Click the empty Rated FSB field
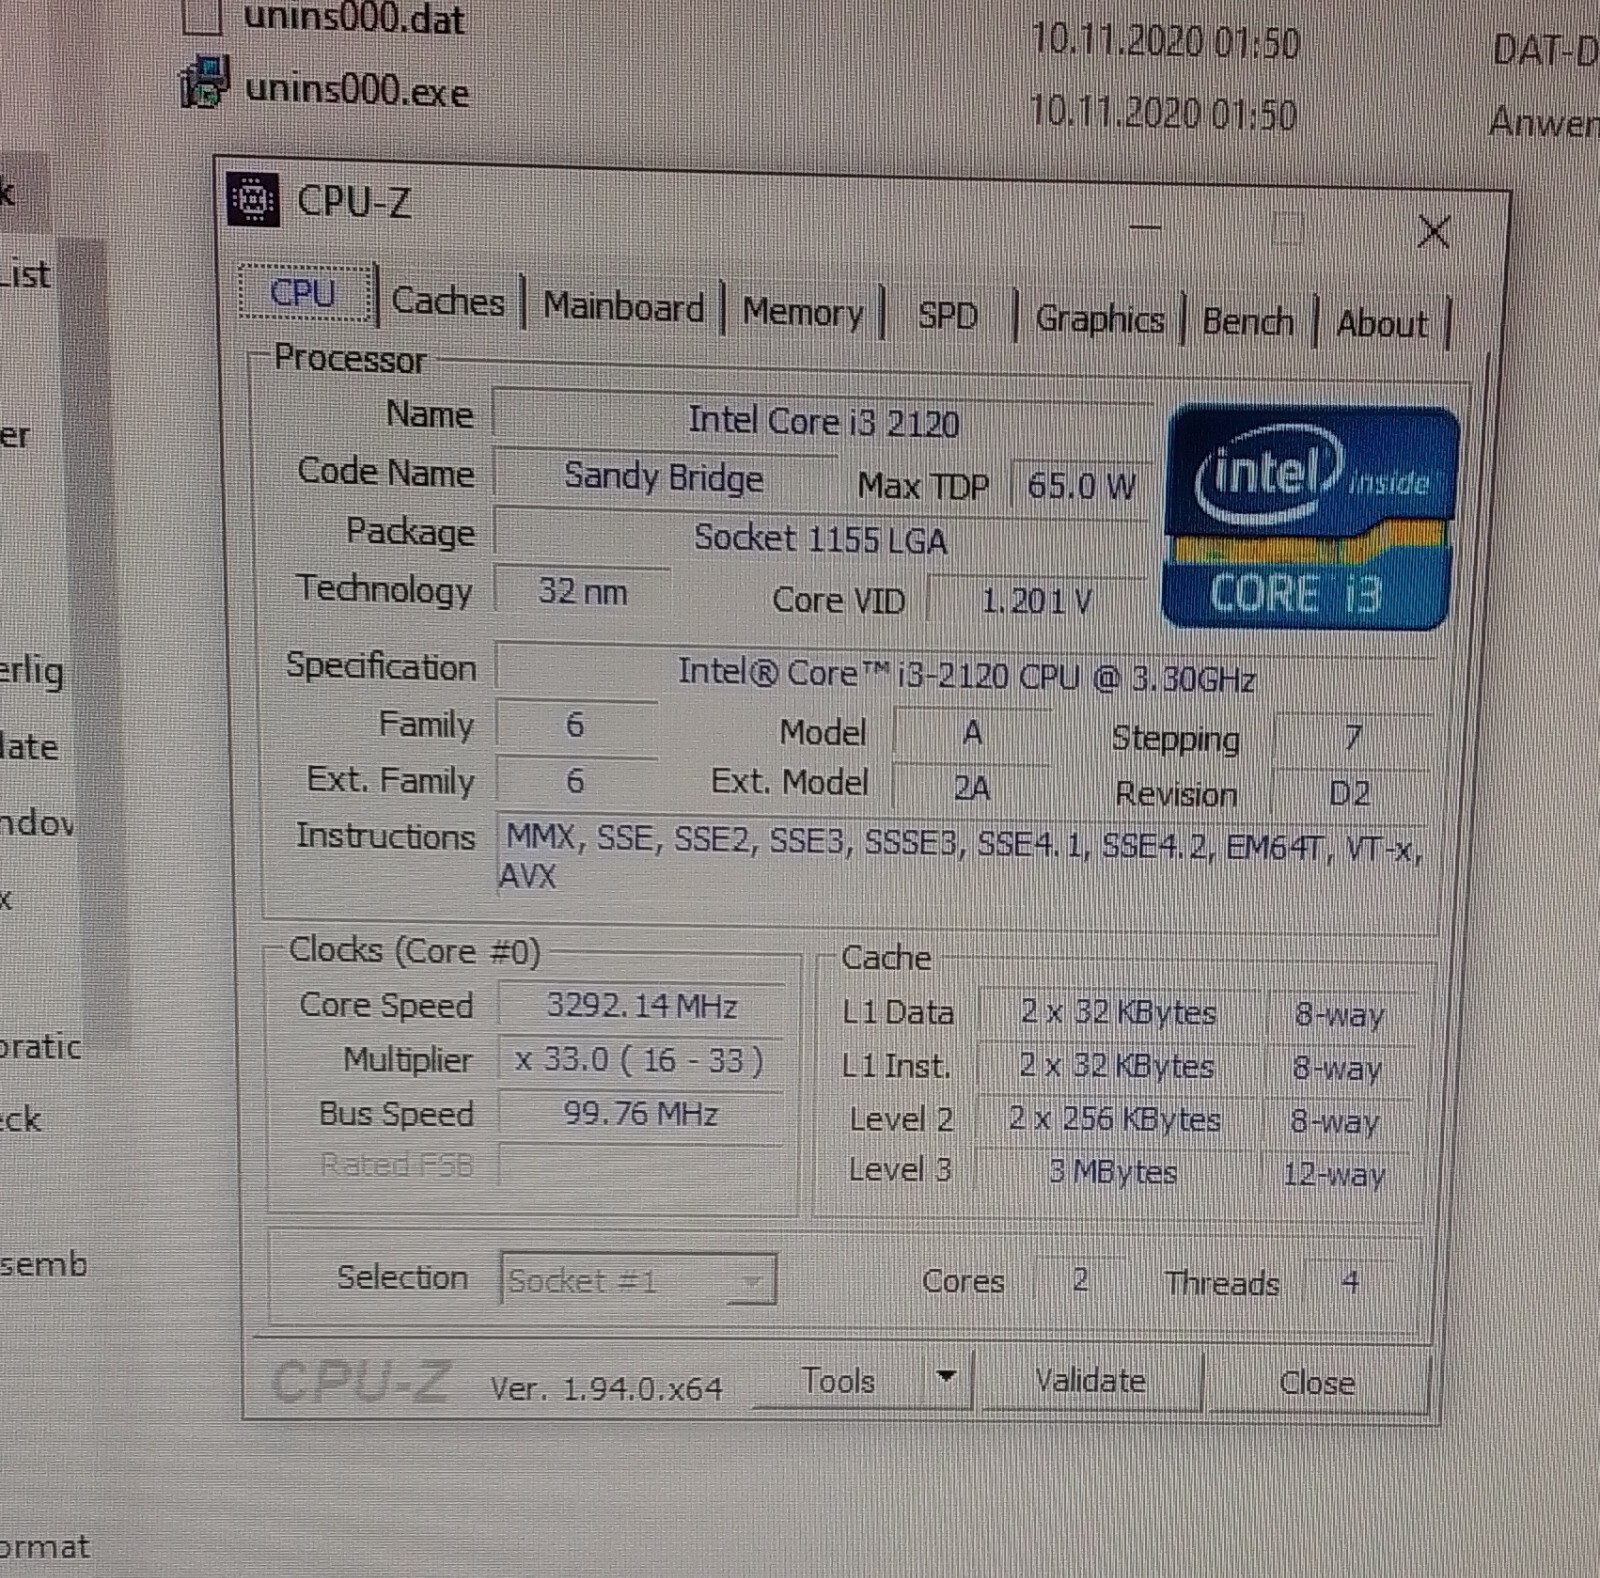Image resolution: width=1600 pixels, height=1578 pixels. [640, 1165]
